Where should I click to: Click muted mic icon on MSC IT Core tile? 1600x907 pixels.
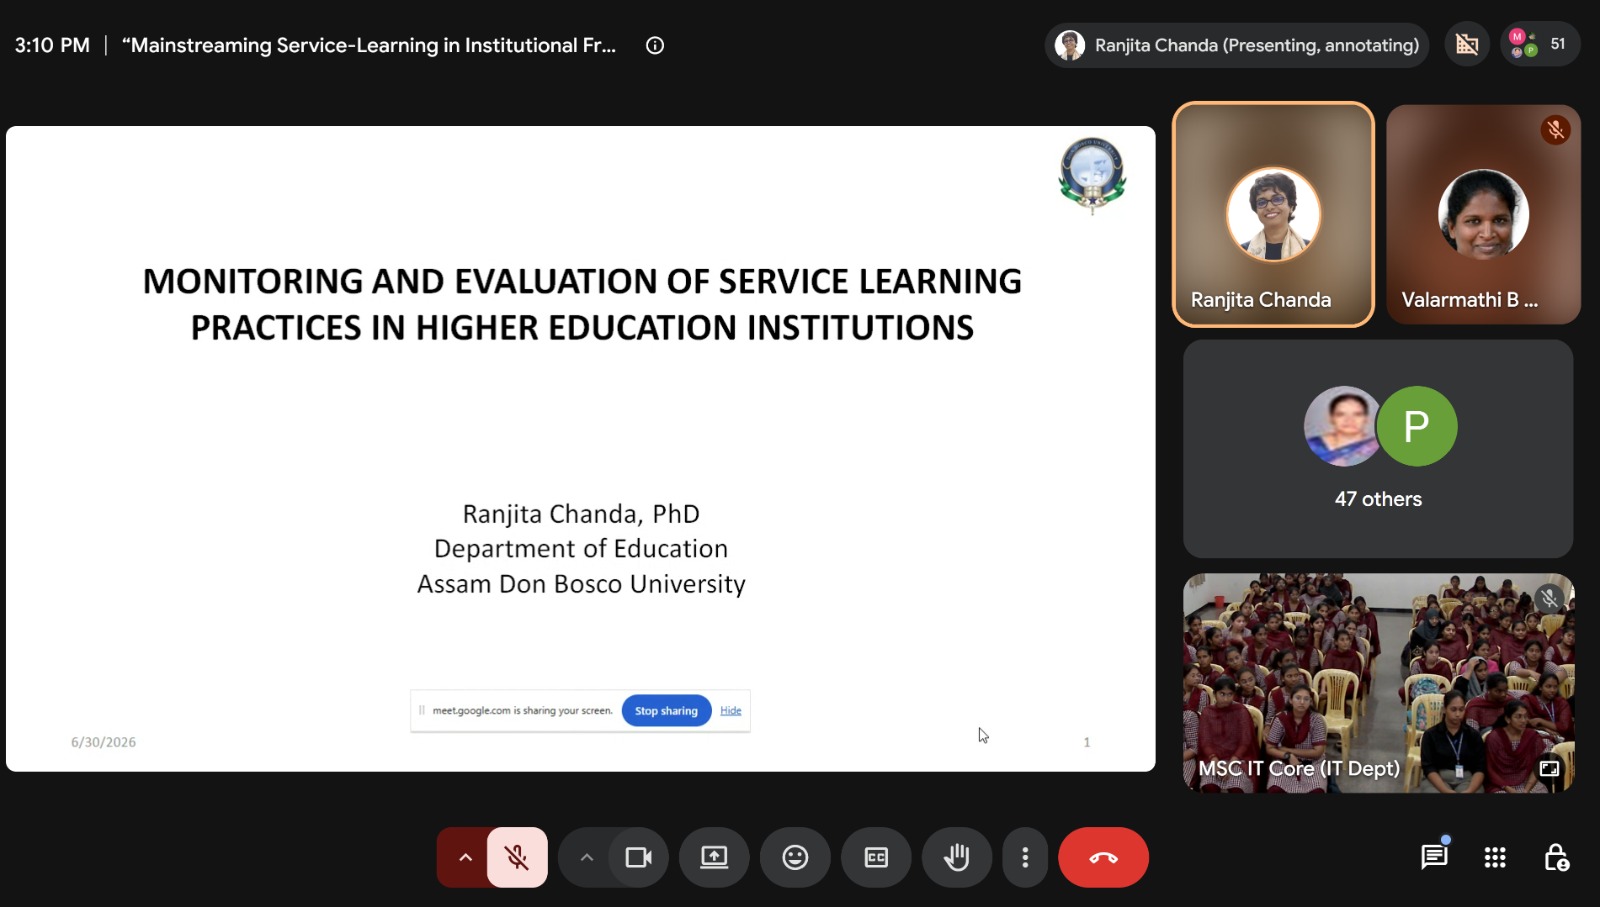(1549, 598)
